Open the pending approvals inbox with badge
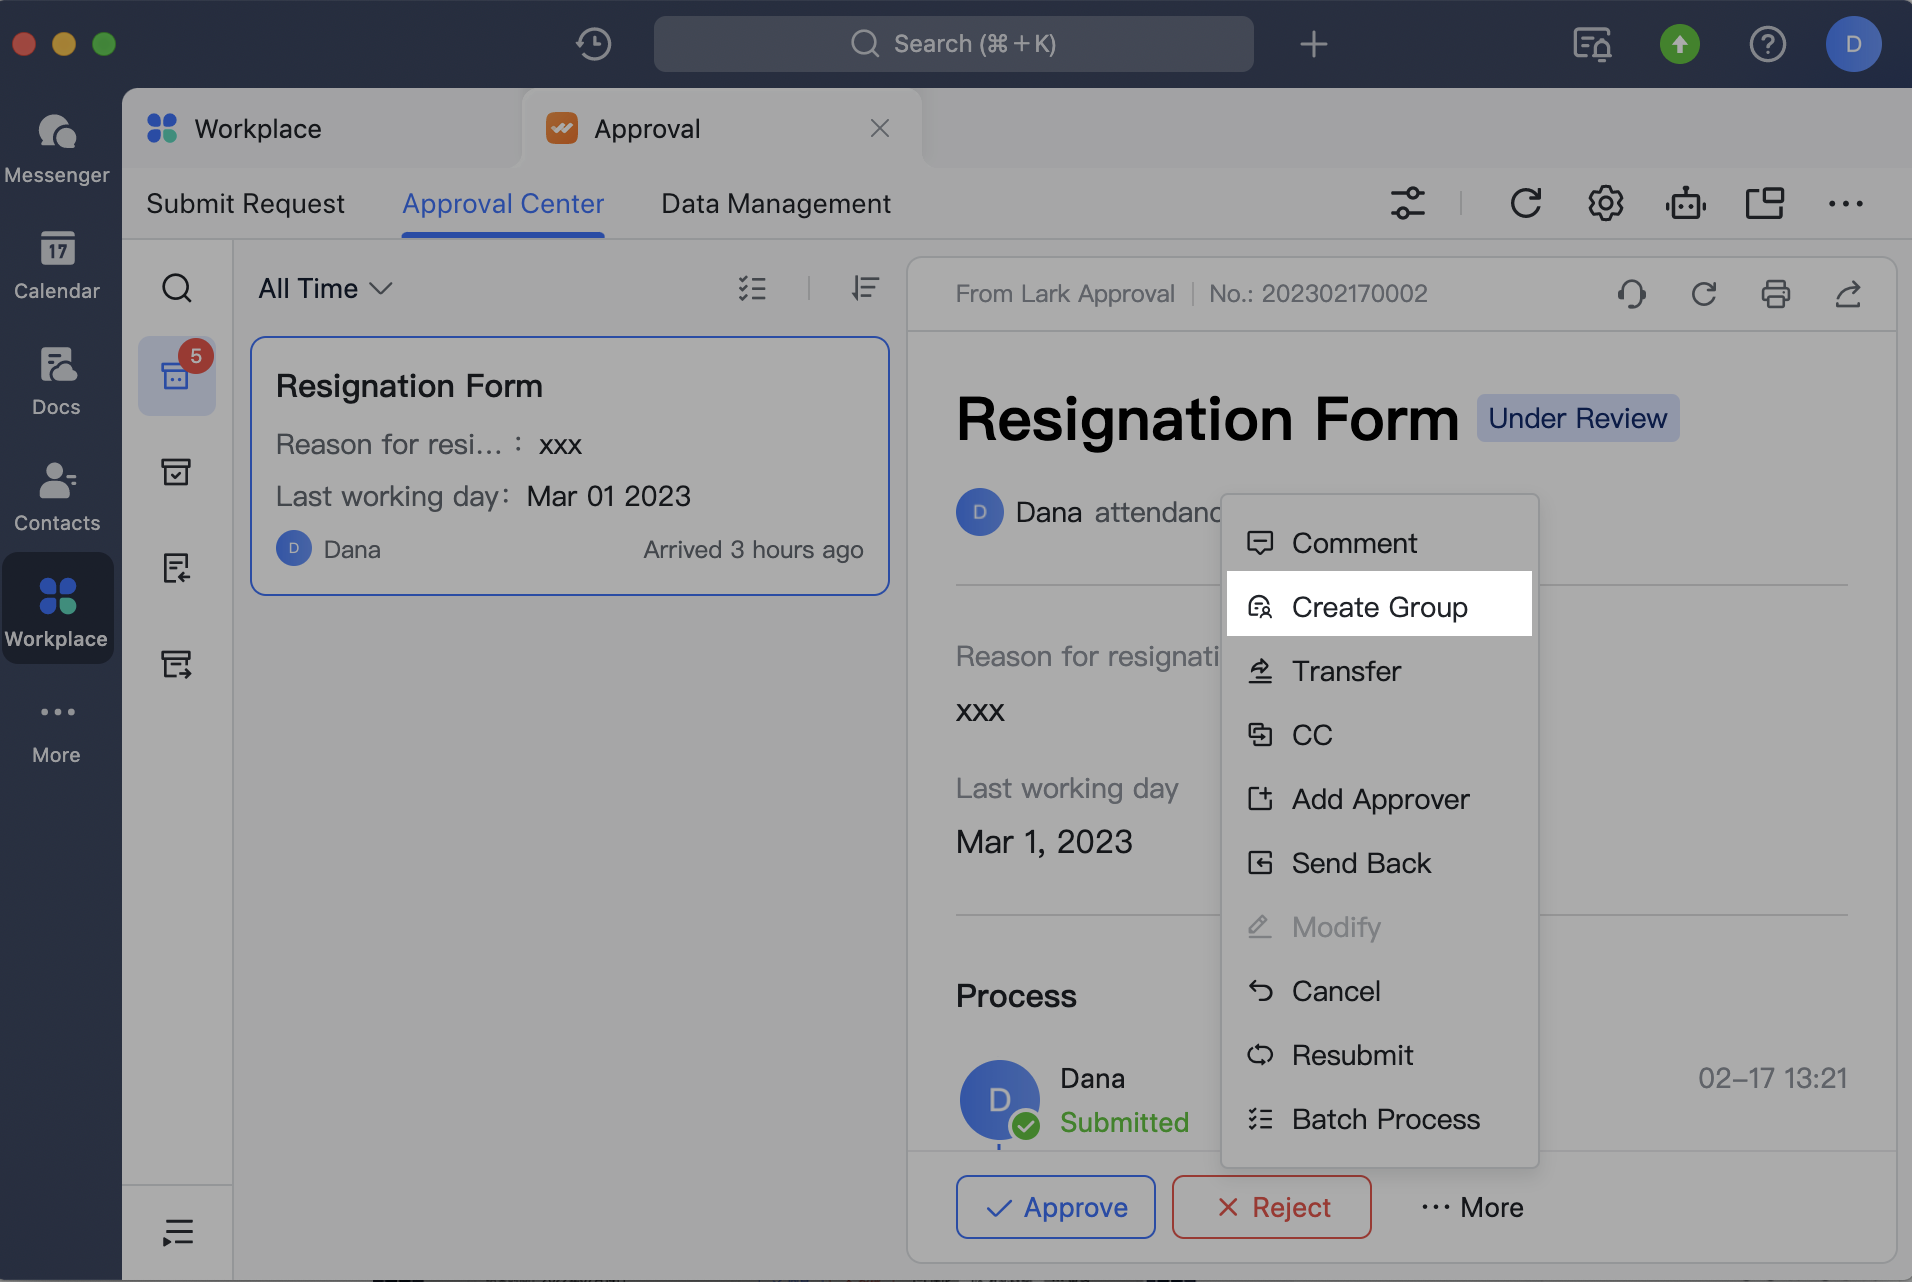The image size is (1912, 1282). tap(177, 376)
